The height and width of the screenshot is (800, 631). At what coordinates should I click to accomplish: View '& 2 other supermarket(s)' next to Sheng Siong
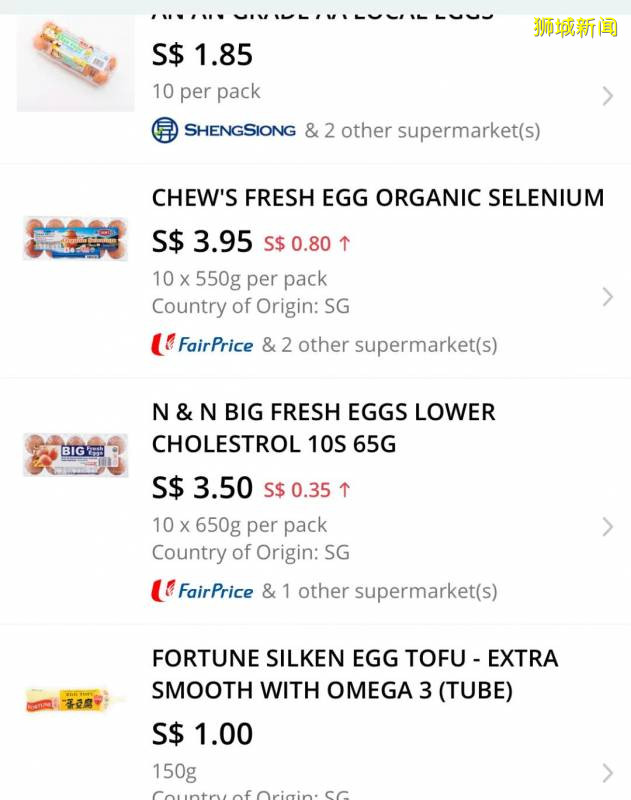(x=422, y=130)
